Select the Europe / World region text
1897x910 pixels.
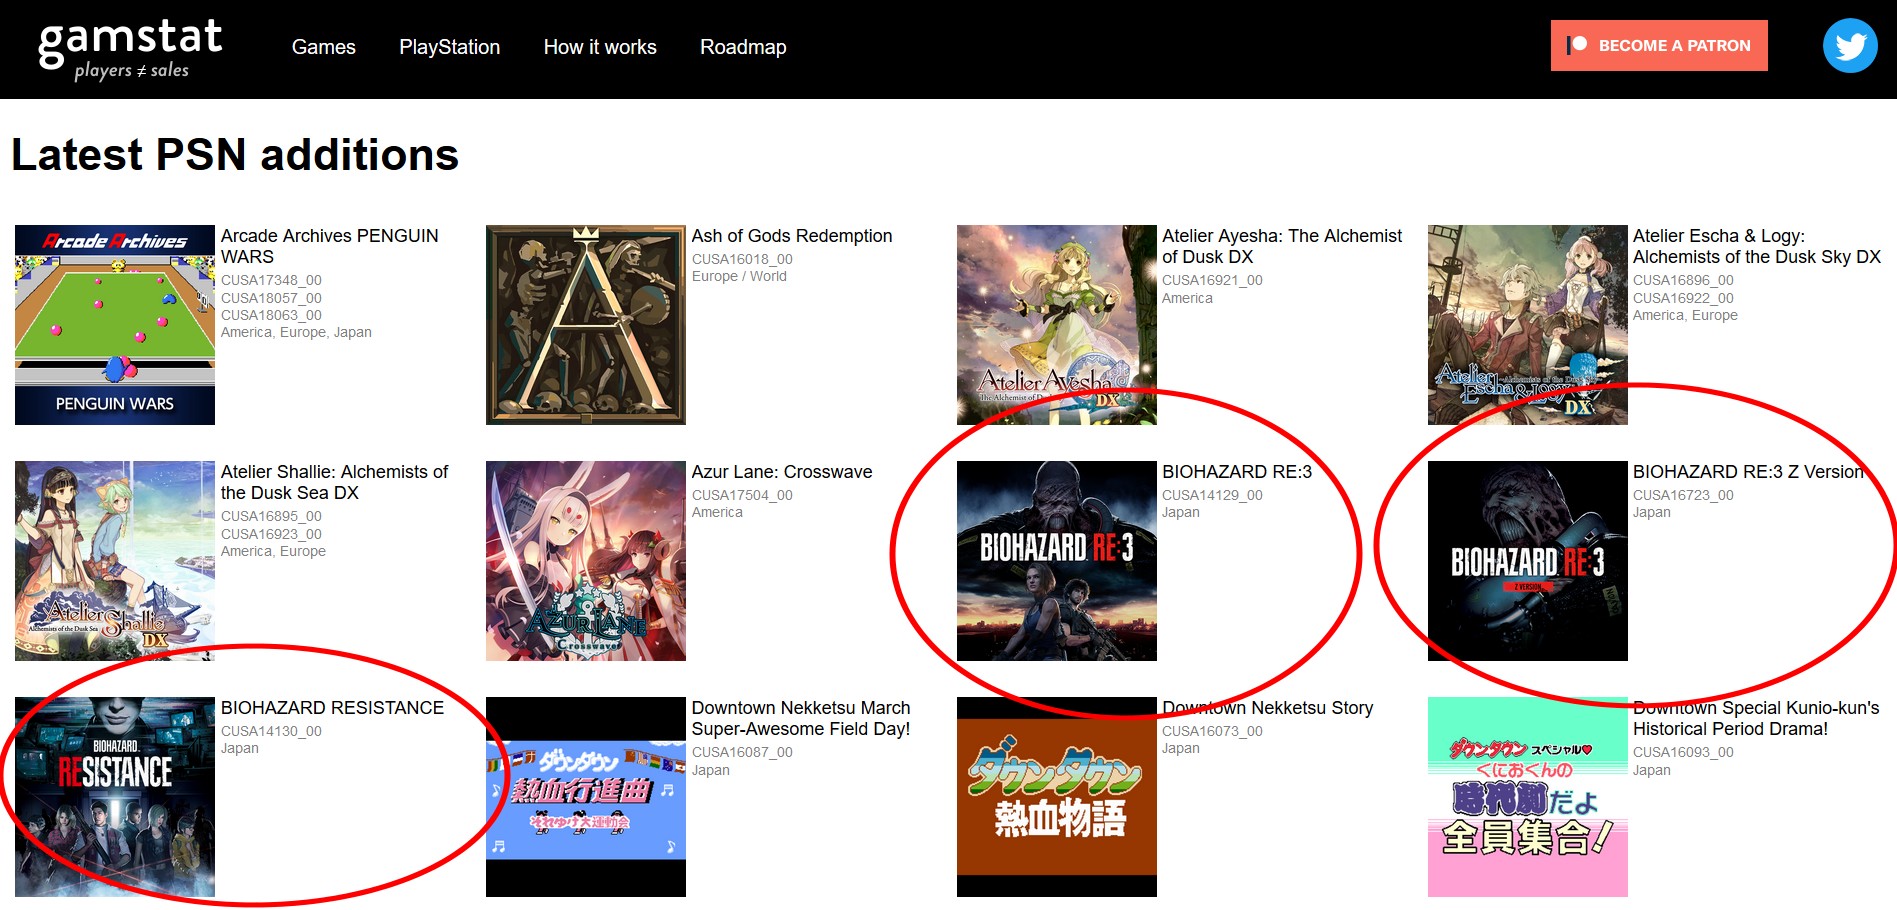[x=739, y=276]
